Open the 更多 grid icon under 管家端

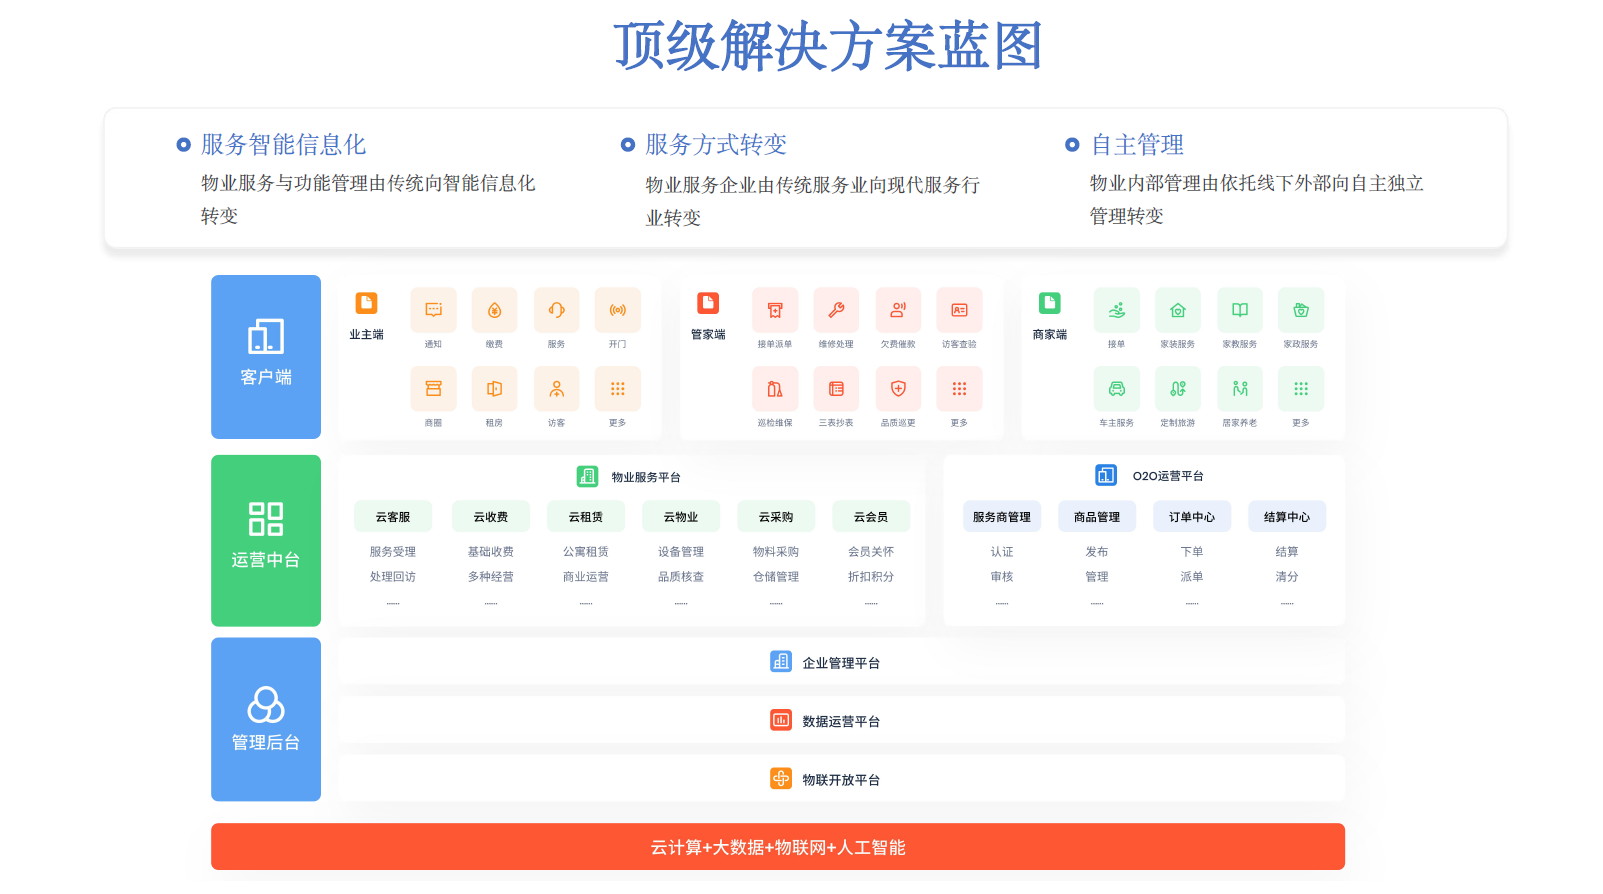tap(959, 389)
